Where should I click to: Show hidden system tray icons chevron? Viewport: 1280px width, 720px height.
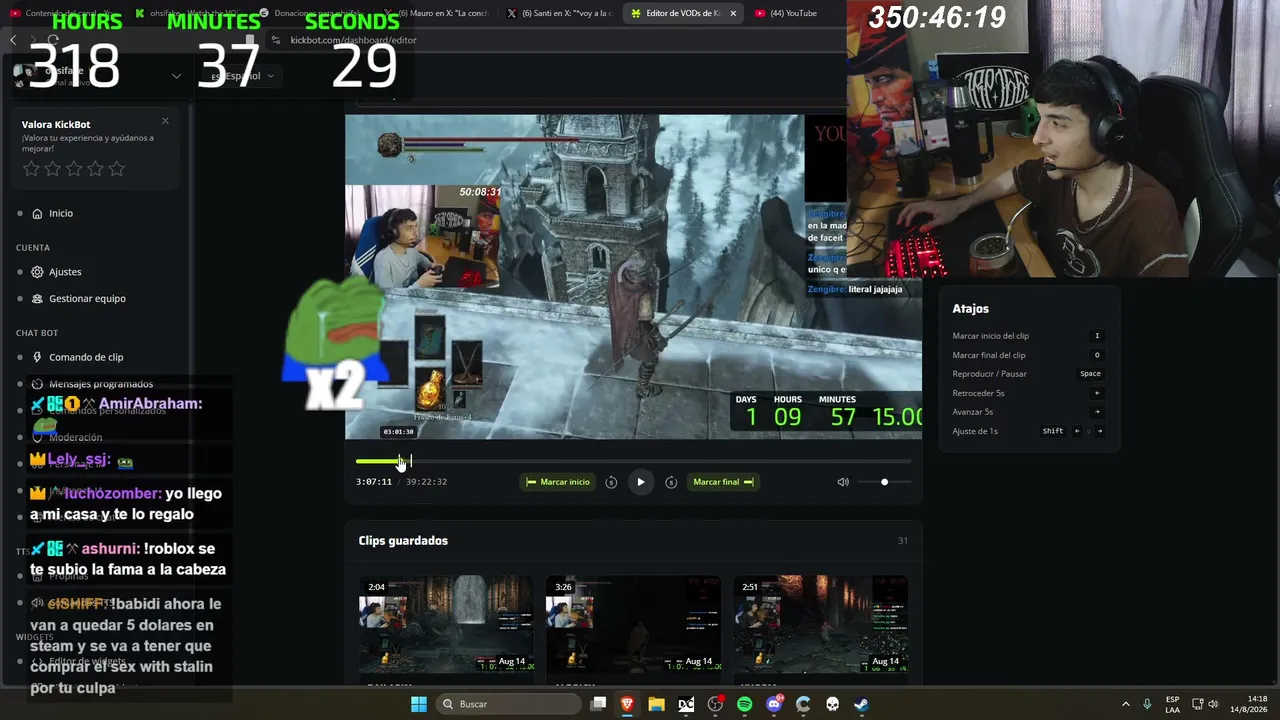(1125, 704)
